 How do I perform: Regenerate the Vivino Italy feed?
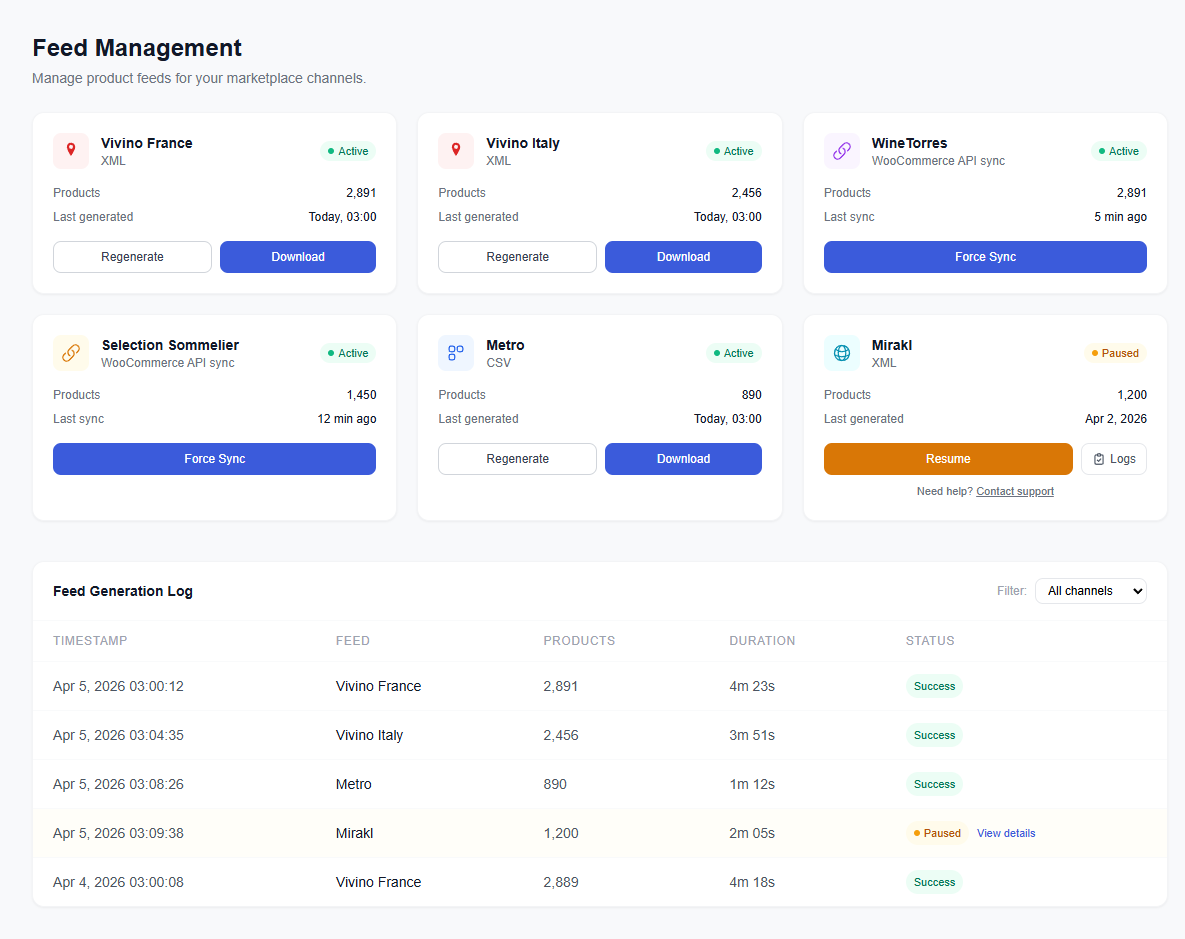tap(518, 257)
